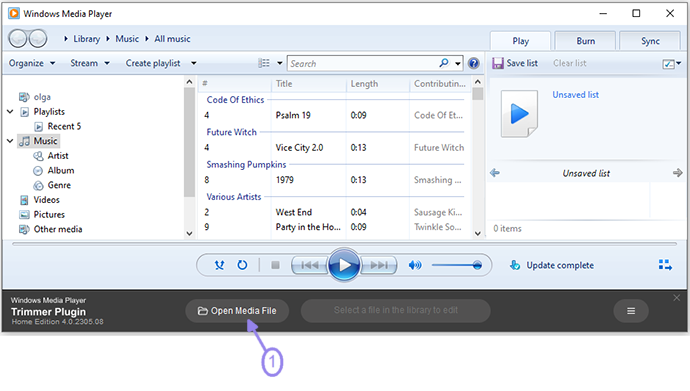Close the Trimmer Plugin panel
Screen dimensions: 690x391
[677, 298]
